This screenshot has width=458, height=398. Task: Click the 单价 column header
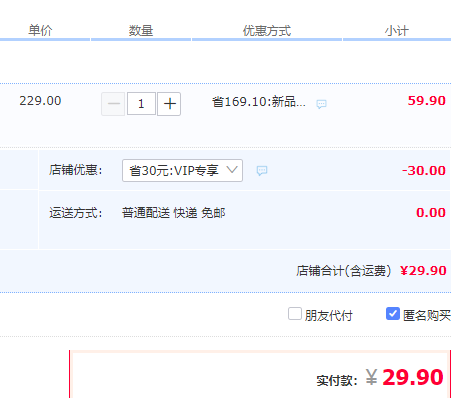pos(40,31)
